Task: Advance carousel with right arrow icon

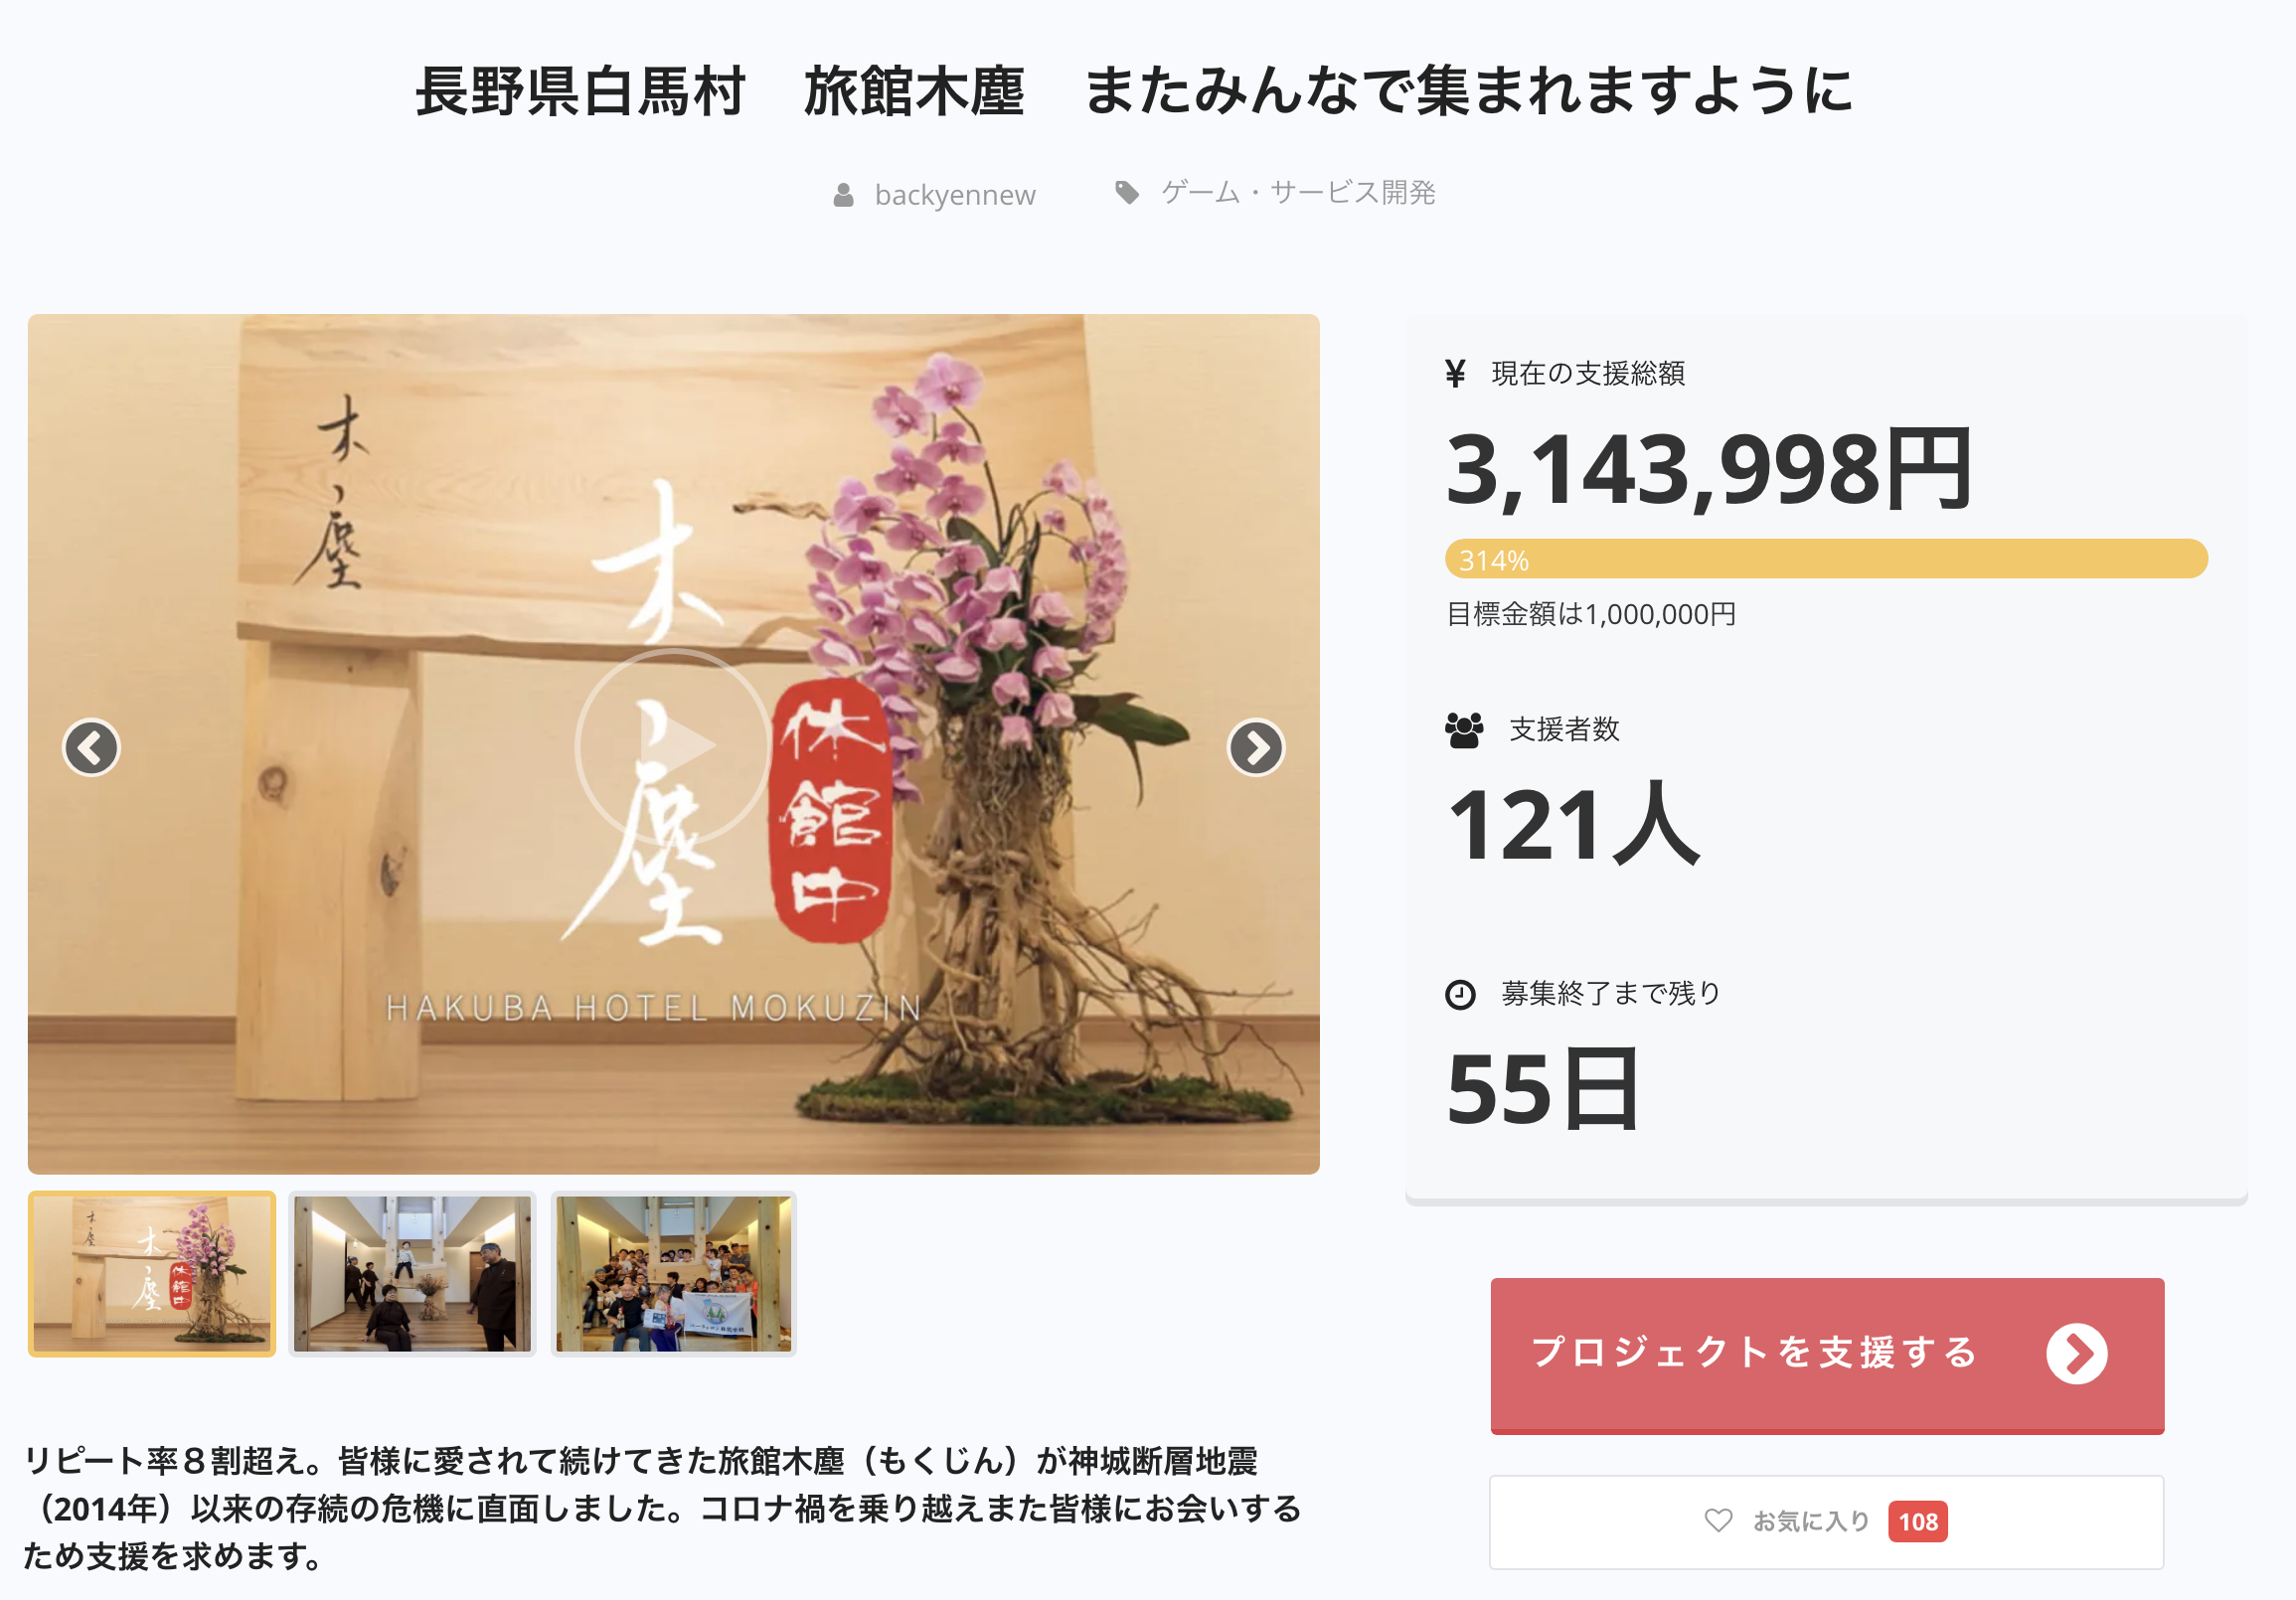Action: (1255, 747)
